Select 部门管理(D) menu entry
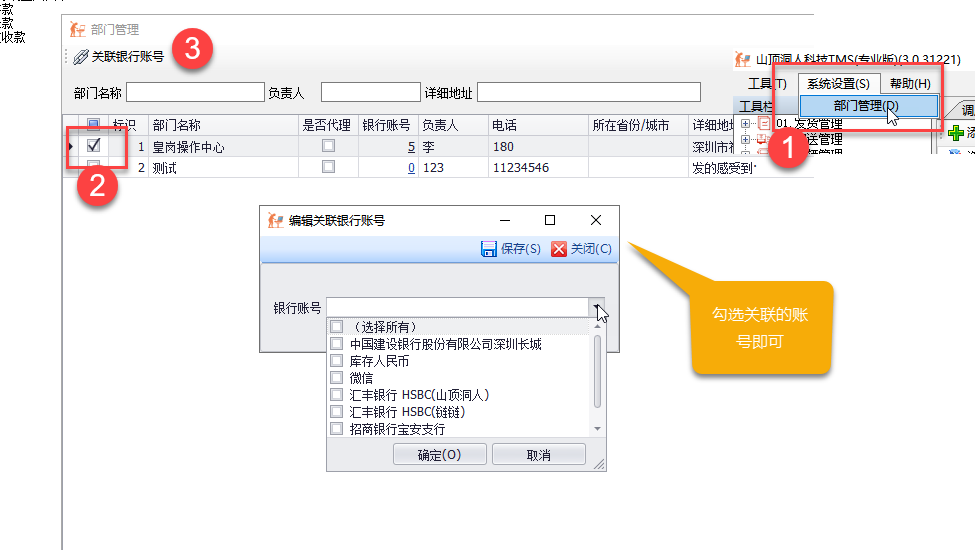Screen dimensions: 975x550 [x=865, y=105]
